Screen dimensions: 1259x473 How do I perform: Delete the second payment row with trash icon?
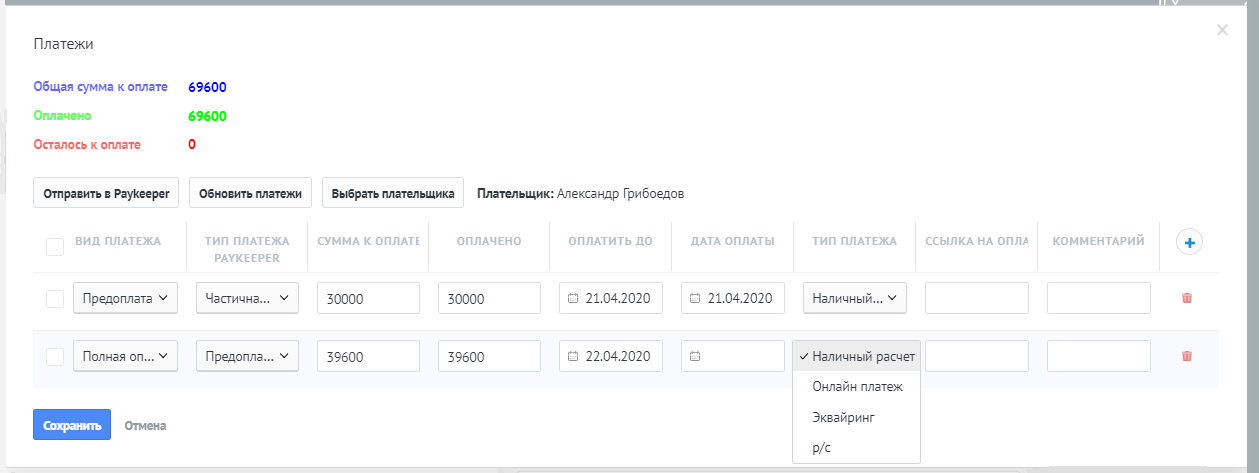pyautogui.click(x=1187, y=356)
